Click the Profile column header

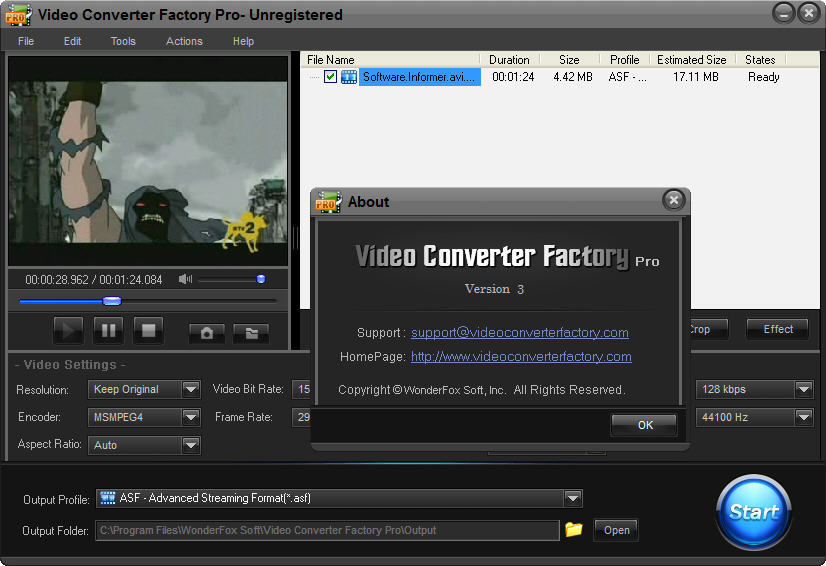tap(624, 60)
